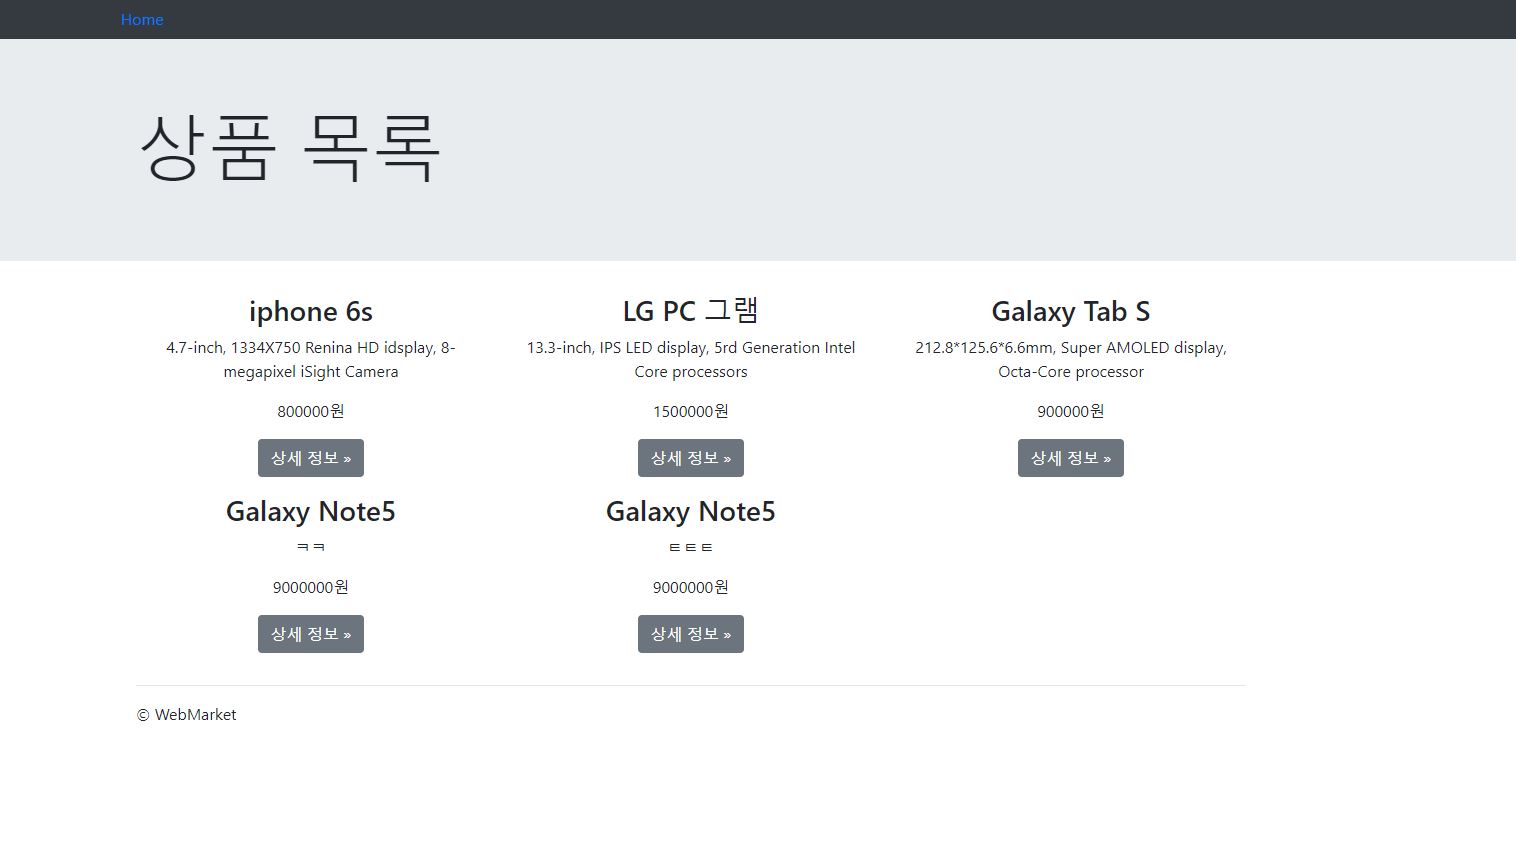Click the iphone 6s Renina HD description
The width and height of the screenshot is (1516, 841).
click(311, 359)
